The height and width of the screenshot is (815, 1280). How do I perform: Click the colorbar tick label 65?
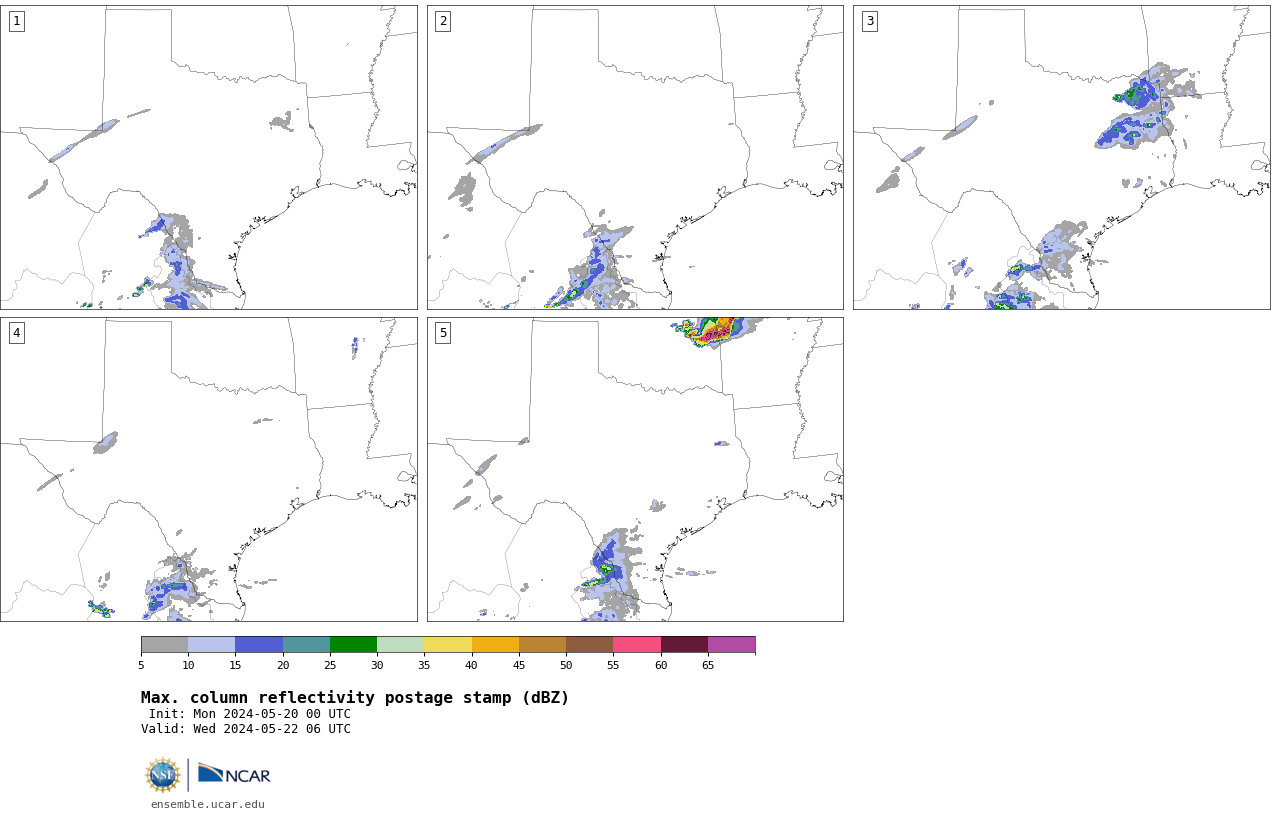point(708,665)
